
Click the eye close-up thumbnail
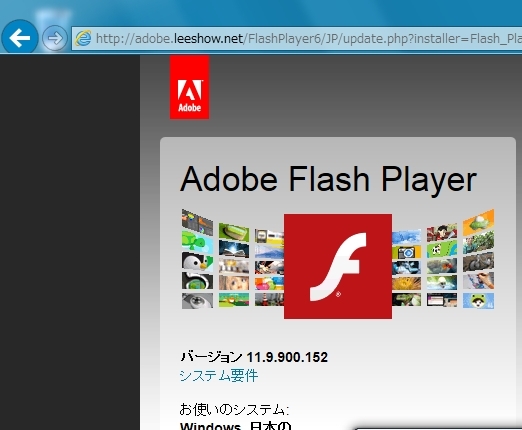coord(197,300)
